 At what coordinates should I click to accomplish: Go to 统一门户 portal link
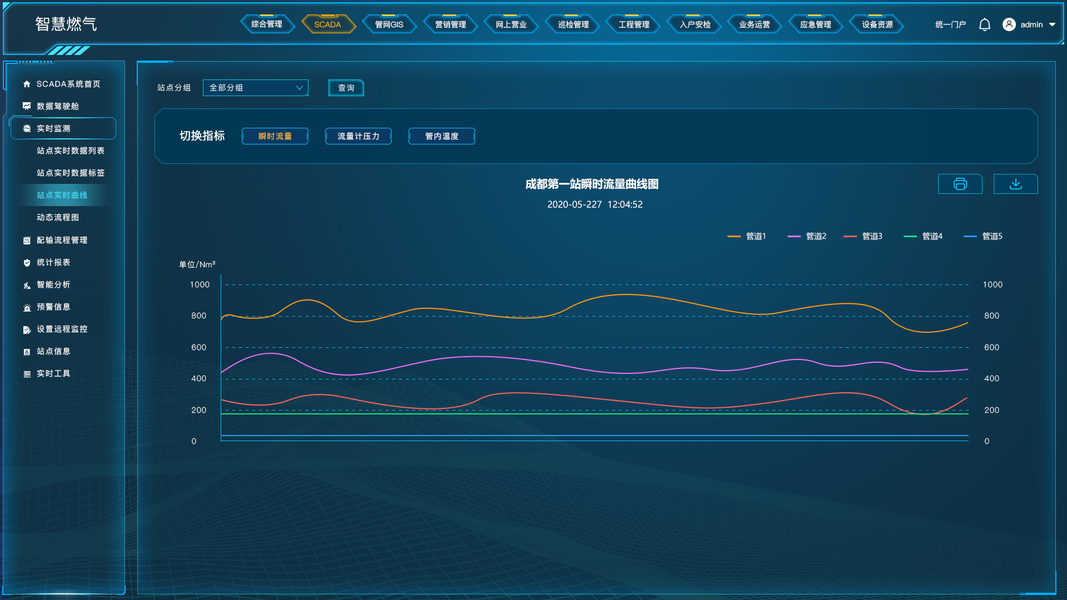[950, 24]
